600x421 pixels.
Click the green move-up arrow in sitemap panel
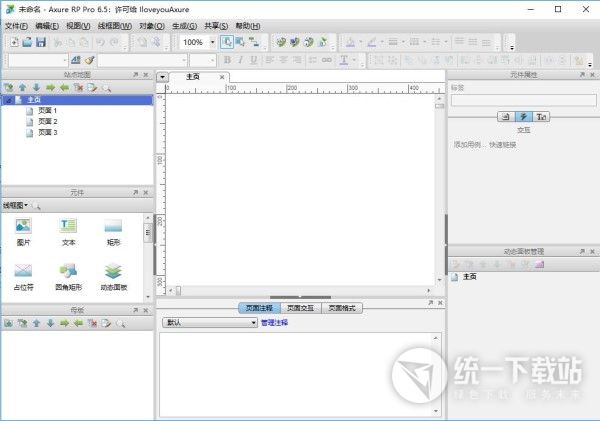(23, 87)
